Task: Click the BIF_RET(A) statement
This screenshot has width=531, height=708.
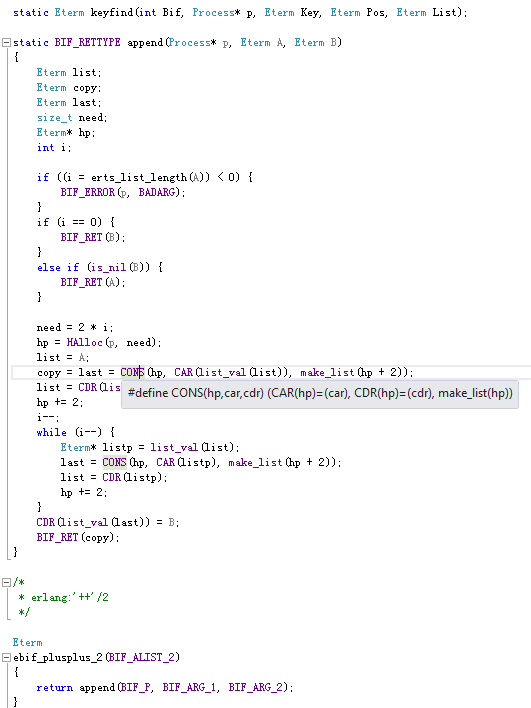Action: tap(93, 282)
